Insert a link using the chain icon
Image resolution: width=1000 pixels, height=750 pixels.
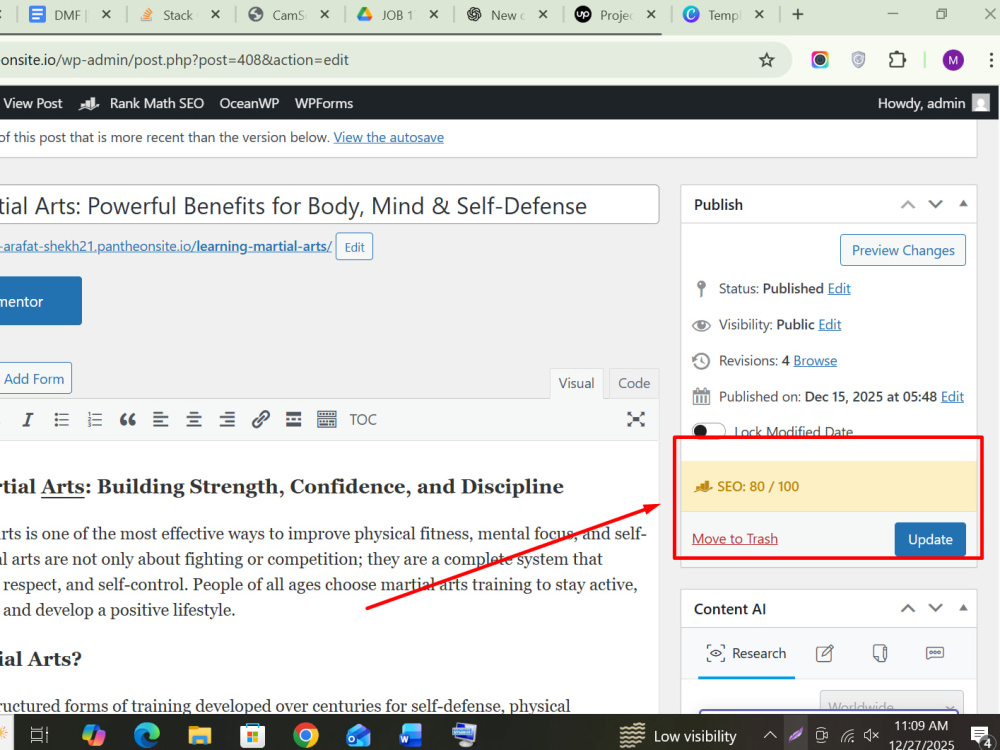[x=260, y=420]
